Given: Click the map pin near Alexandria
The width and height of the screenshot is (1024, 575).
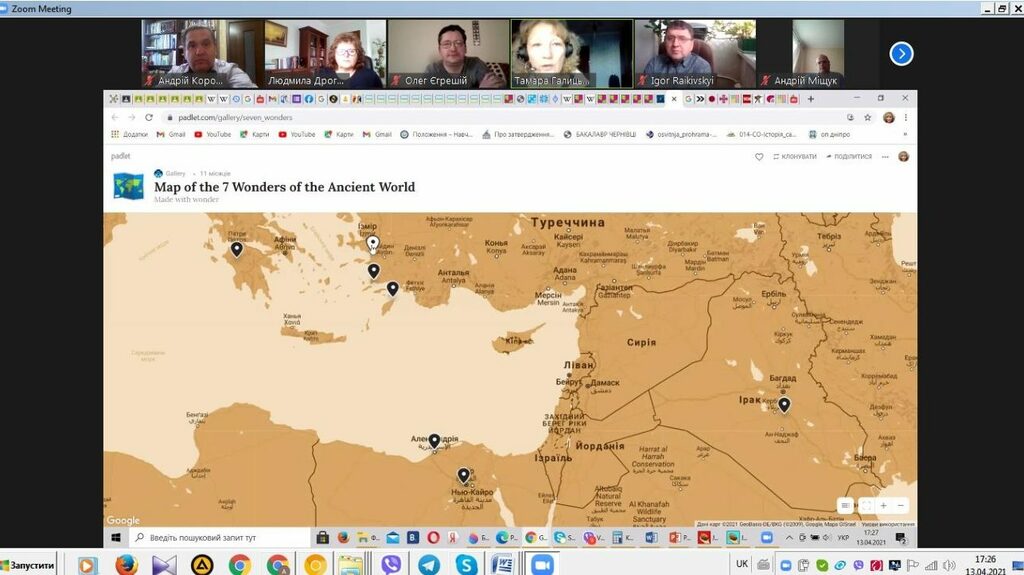Looking at the screenshot, I should pos(434,440).
